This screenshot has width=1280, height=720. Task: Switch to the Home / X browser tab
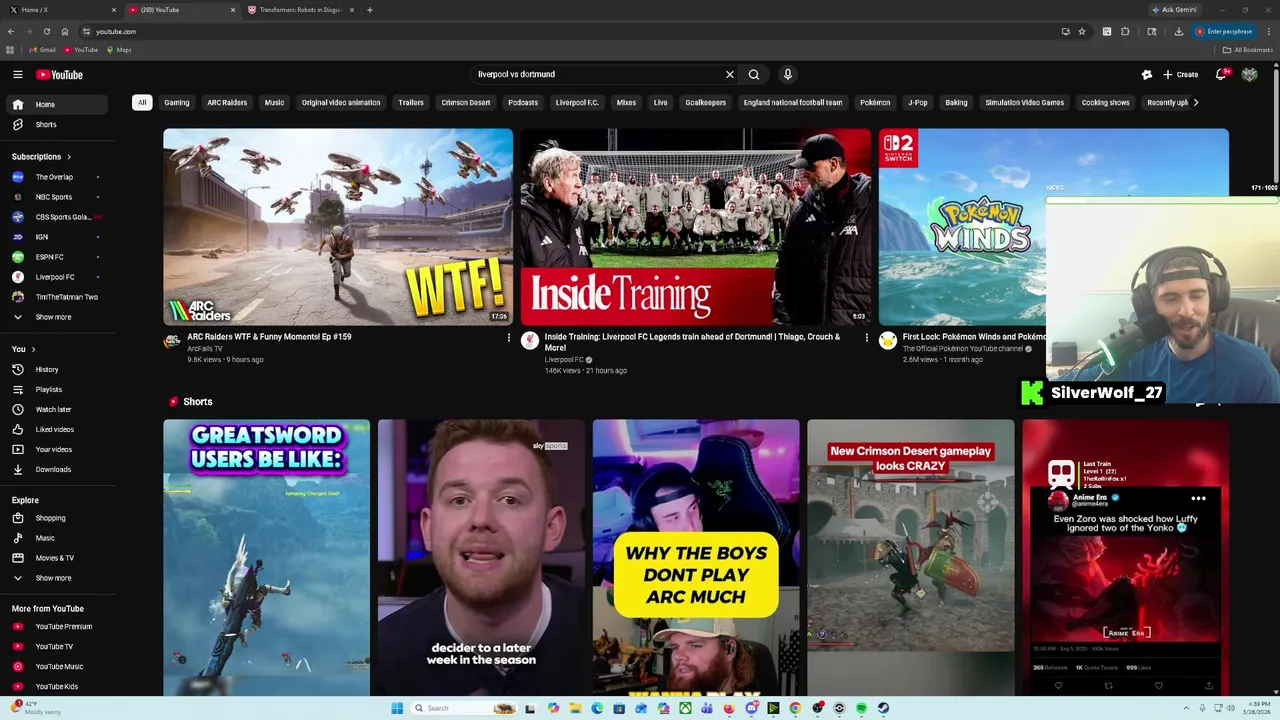pos(60,10)
